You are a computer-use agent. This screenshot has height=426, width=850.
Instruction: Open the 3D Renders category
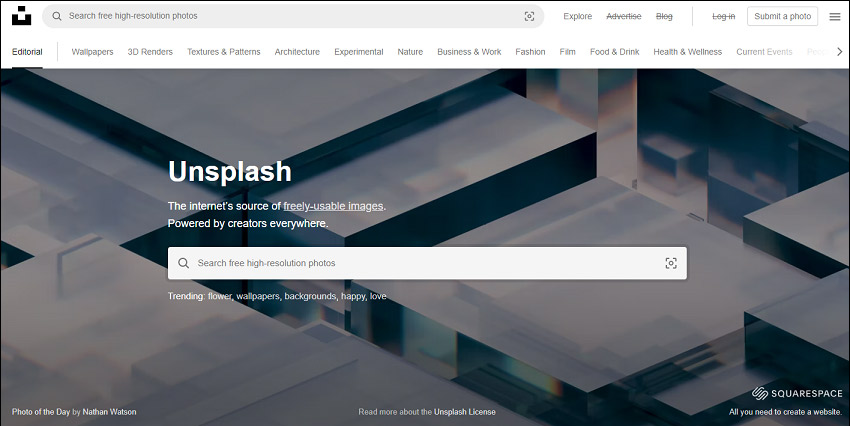tap(150, 52)
